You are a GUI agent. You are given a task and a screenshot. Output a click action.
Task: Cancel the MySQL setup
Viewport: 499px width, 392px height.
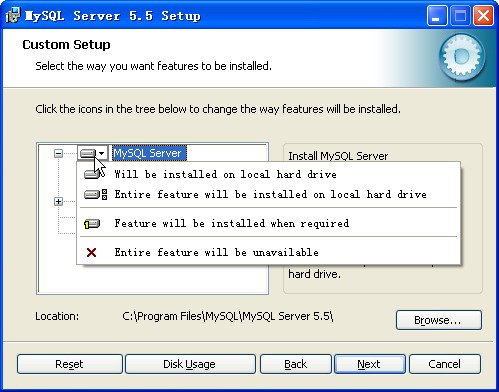(445, 364)
